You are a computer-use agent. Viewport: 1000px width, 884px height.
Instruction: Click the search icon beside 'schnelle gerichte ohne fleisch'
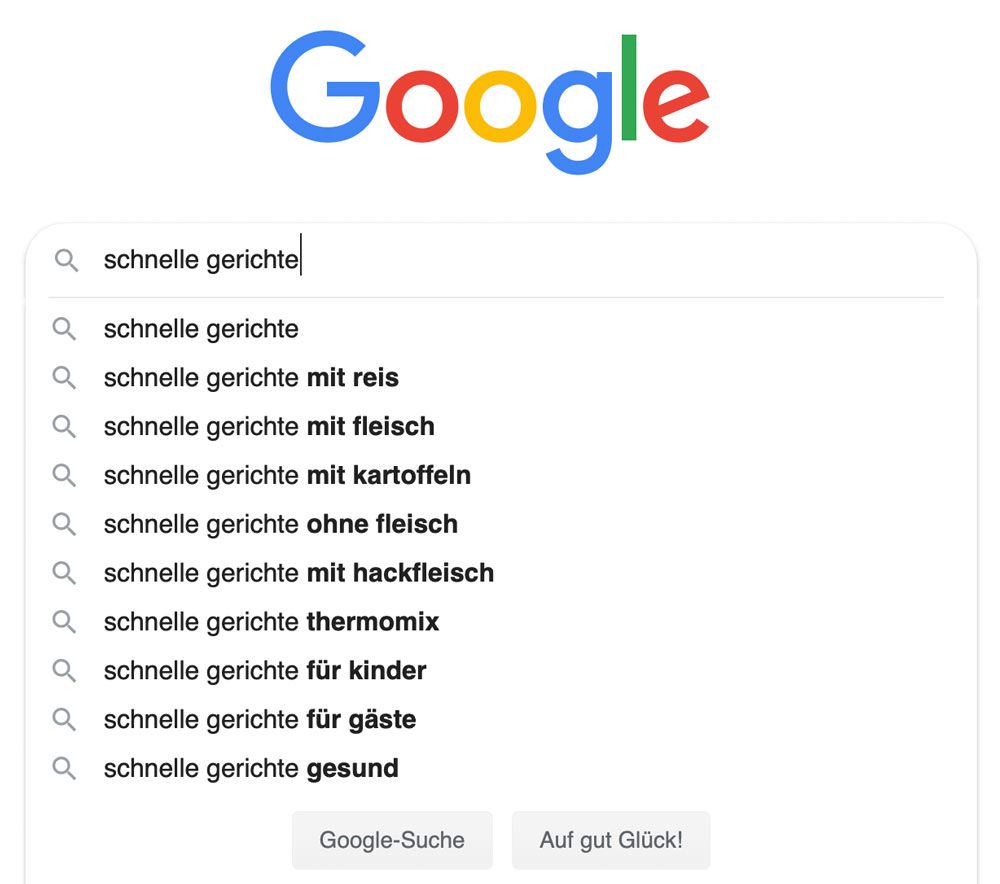coord(65,524)
